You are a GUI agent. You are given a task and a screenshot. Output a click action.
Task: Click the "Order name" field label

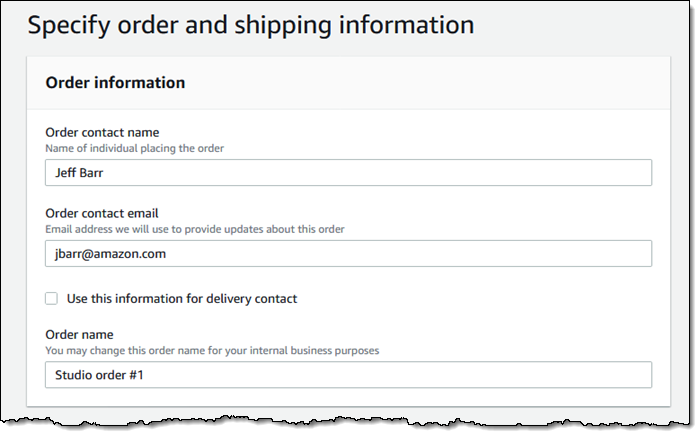click(80, 334)
